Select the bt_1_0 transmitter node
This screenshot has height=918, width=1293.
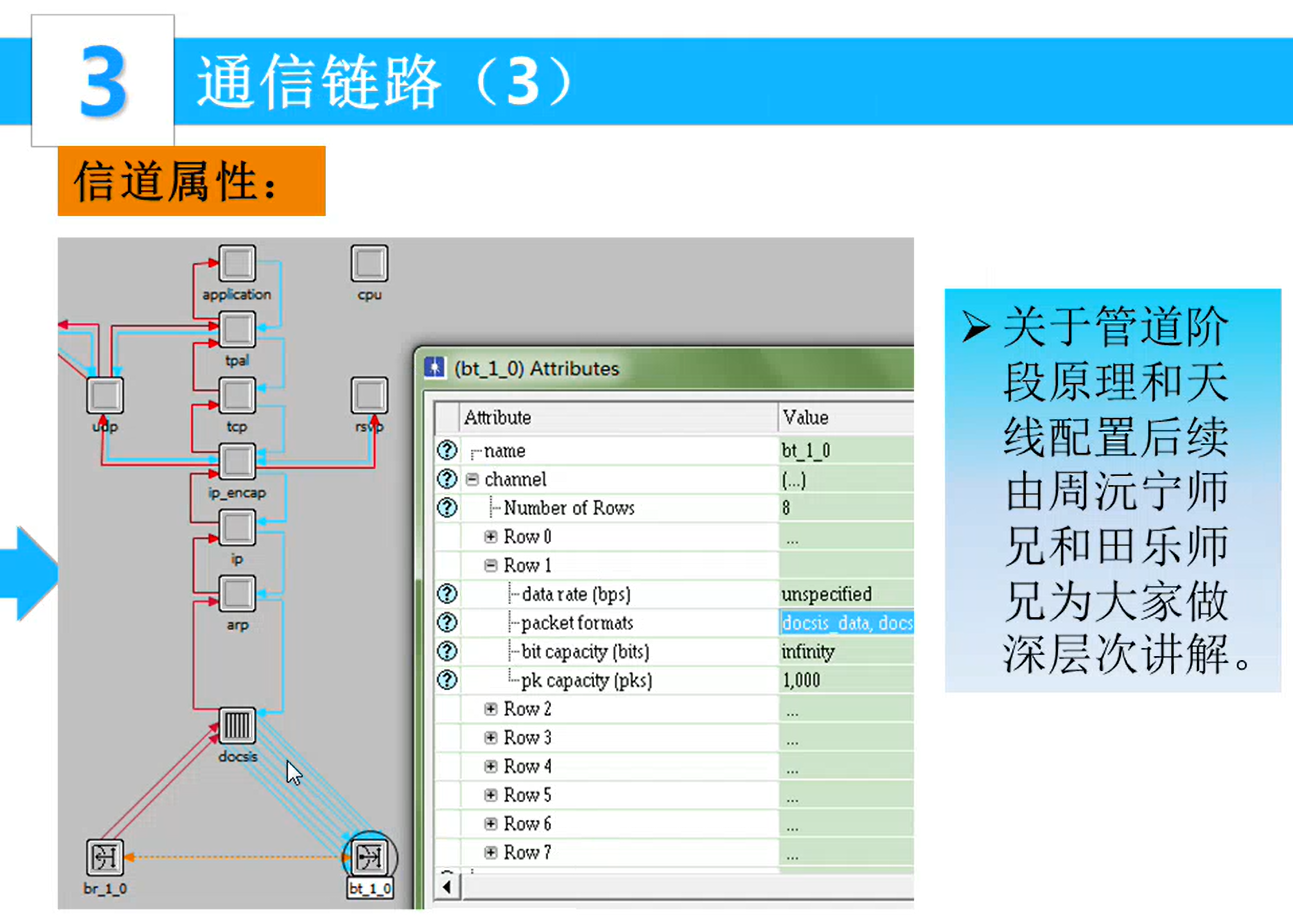tap(369, 858)
